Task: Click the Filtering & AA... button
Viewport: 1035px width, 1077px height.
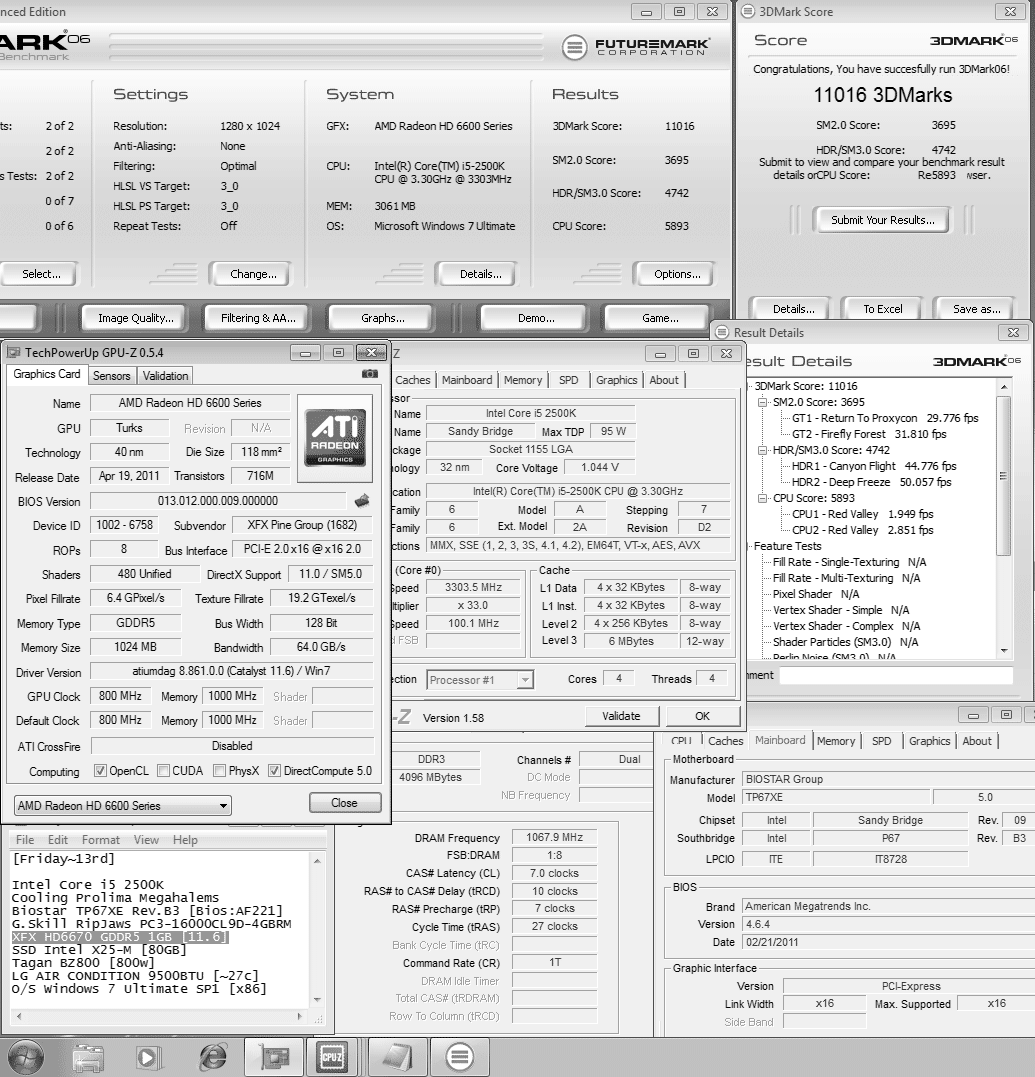Action: tap(258, 318)
